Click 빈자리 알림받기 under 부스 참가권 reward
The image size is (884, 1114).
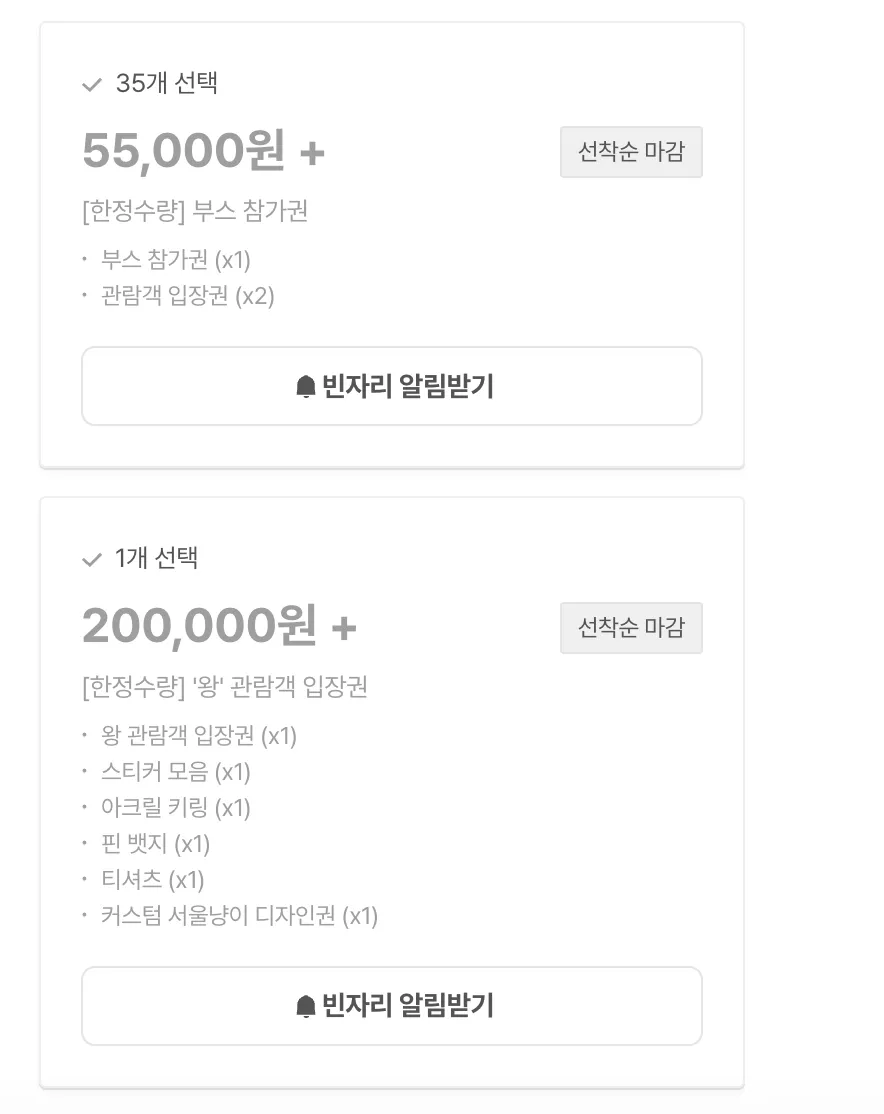392,386
